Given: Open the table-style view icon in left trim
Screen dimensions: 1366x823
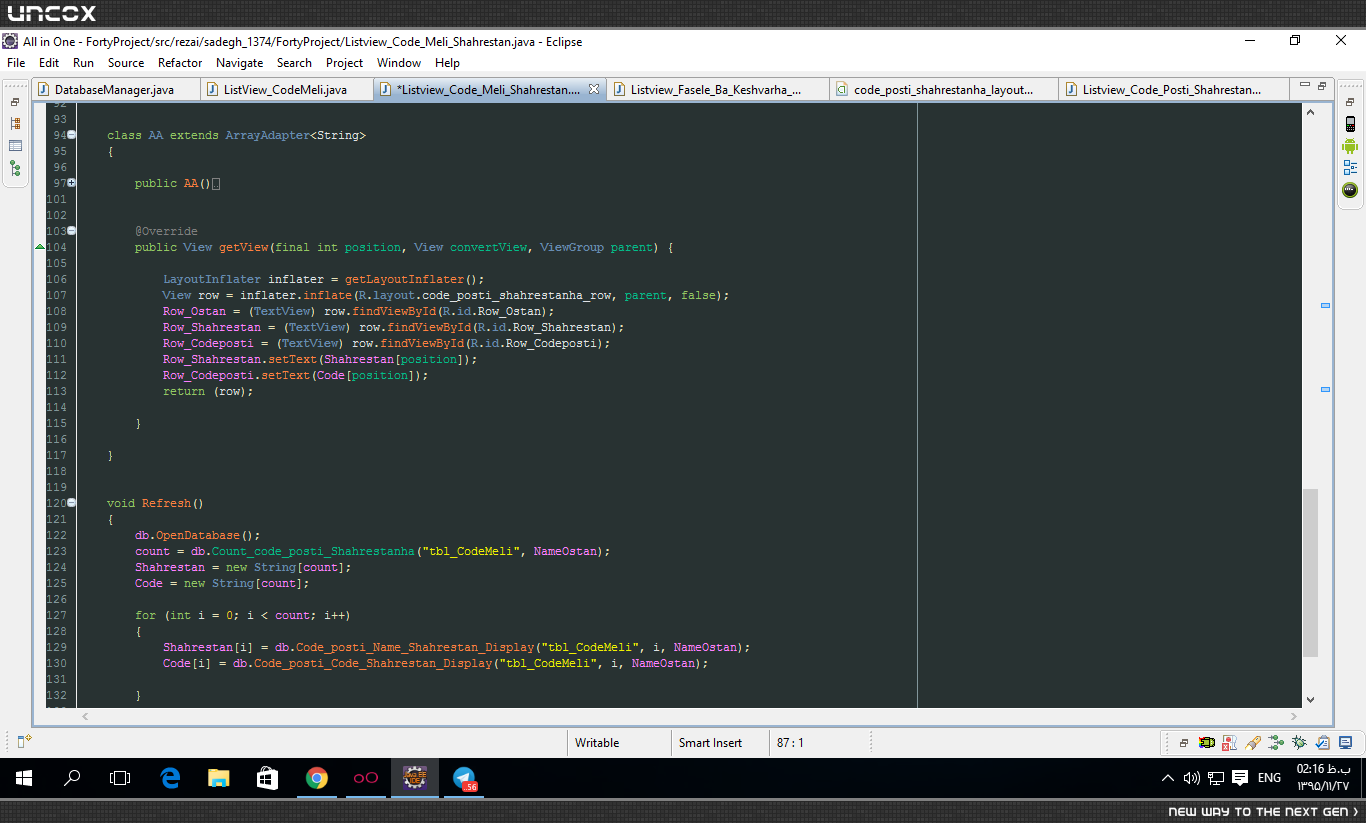Looking at the screenshot, I should coord(15,146).
